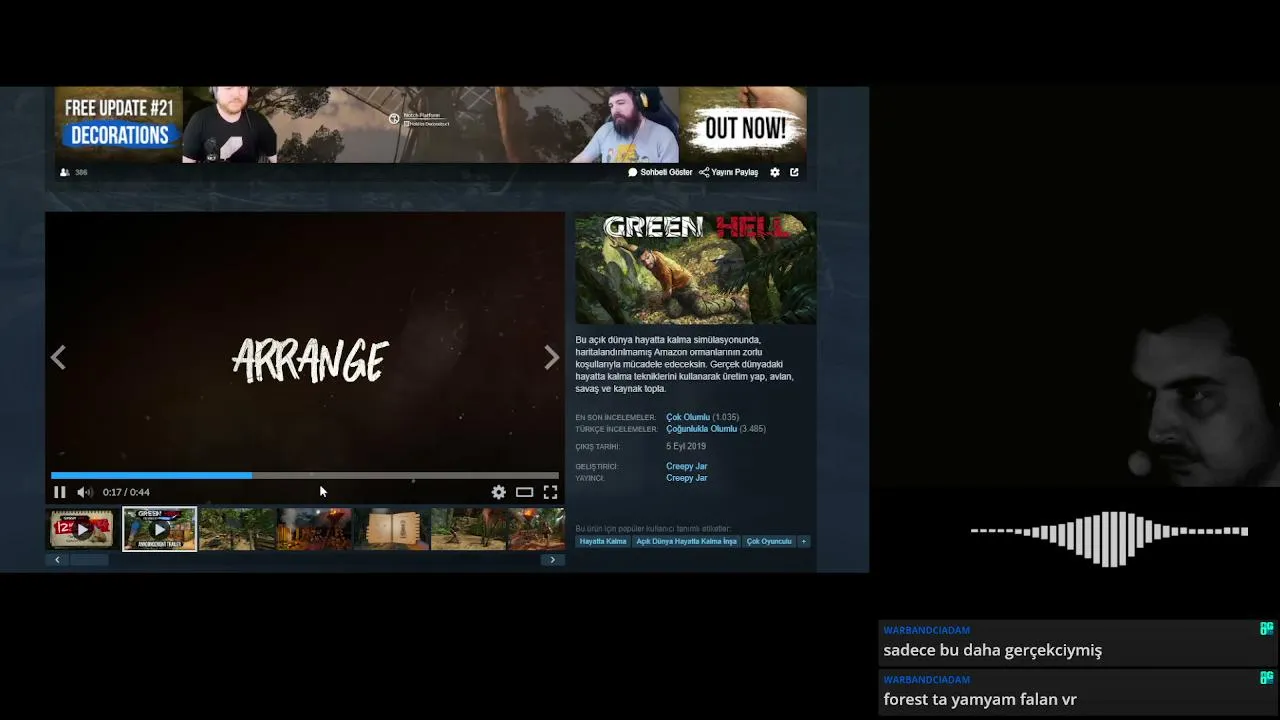
Task: Click the thumbnail strip scrollbar handle
Action: pyautogui.click(x=89, y=560)
